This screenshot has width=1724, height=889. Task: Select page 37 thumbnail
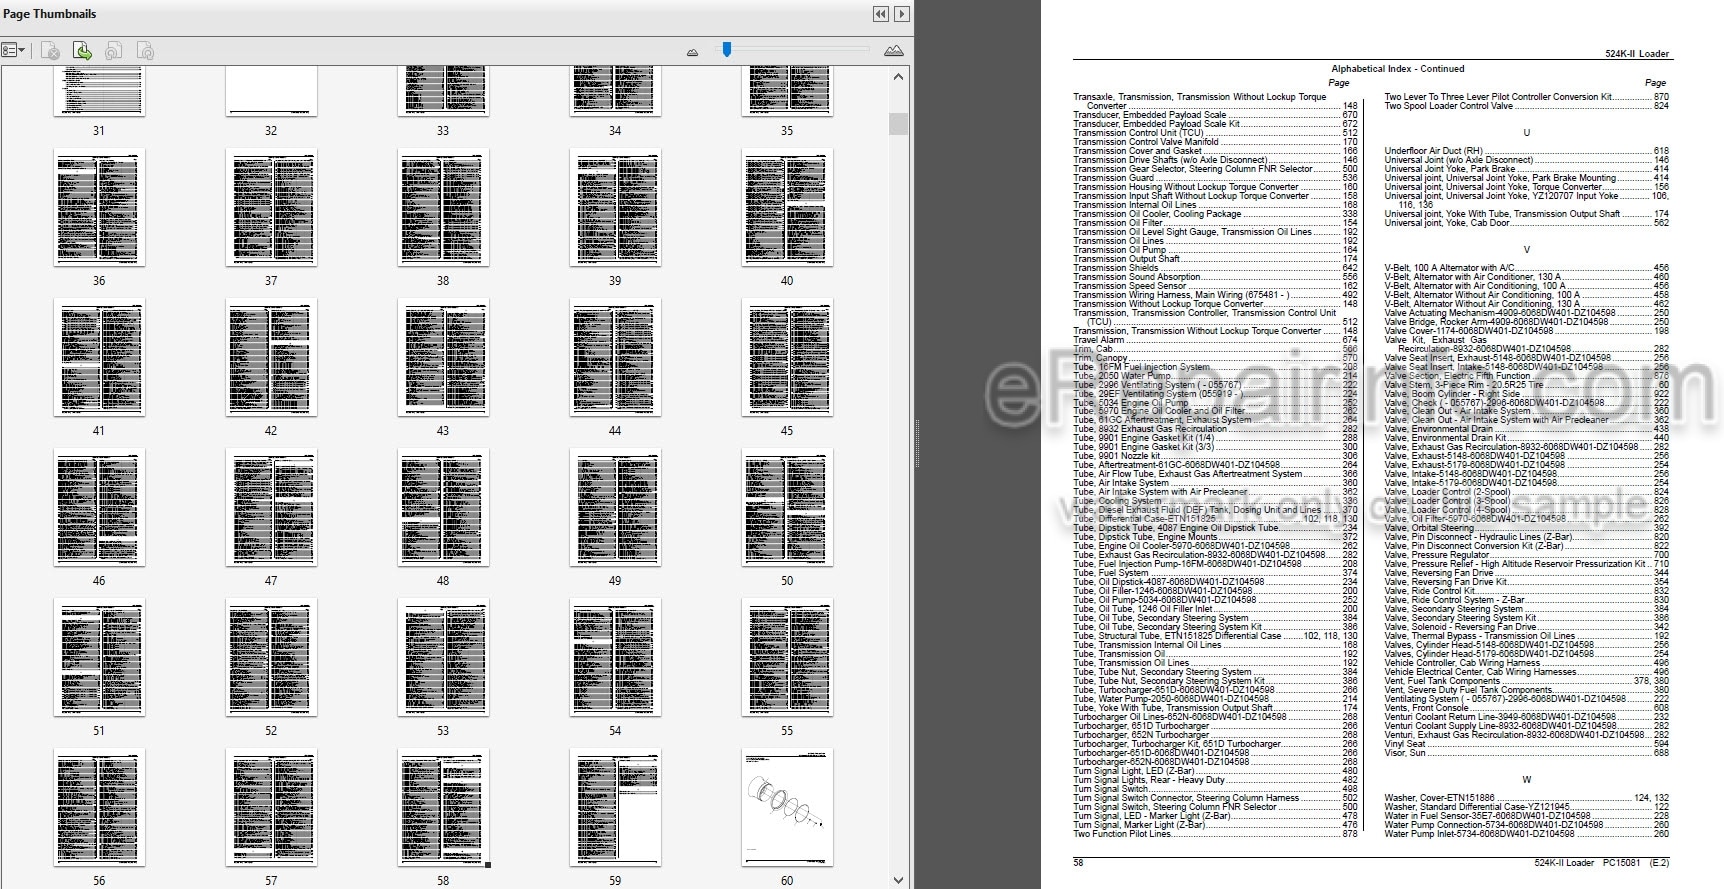(271, 208)
